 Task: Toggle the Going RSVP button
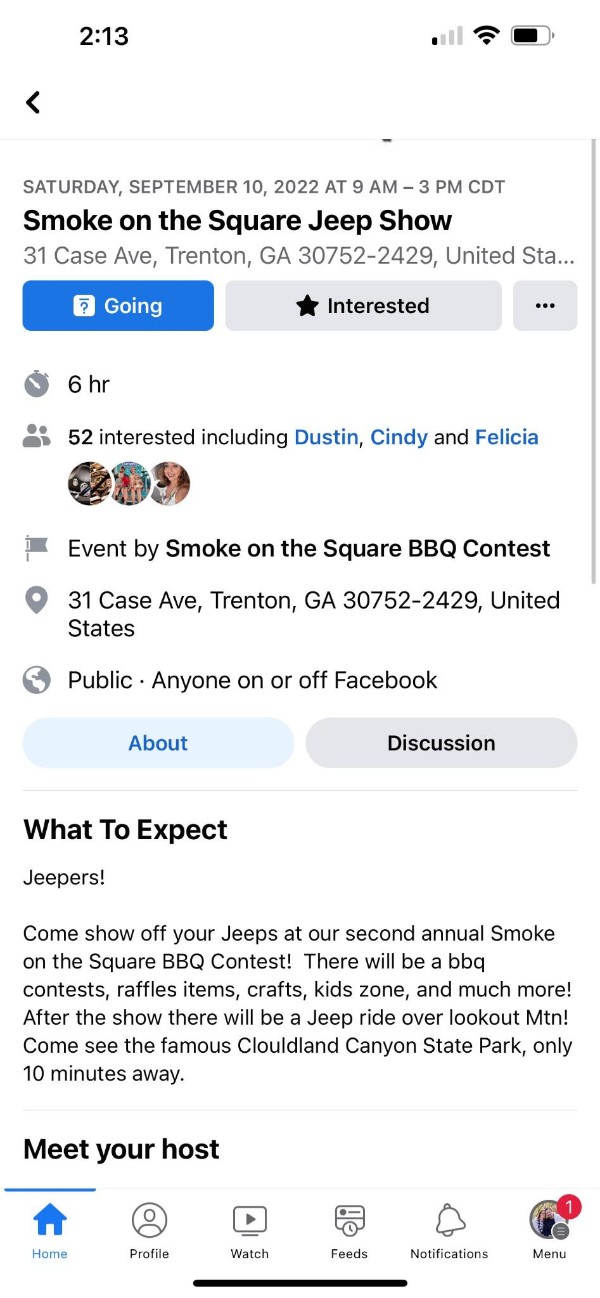click(x=118, y=306)
